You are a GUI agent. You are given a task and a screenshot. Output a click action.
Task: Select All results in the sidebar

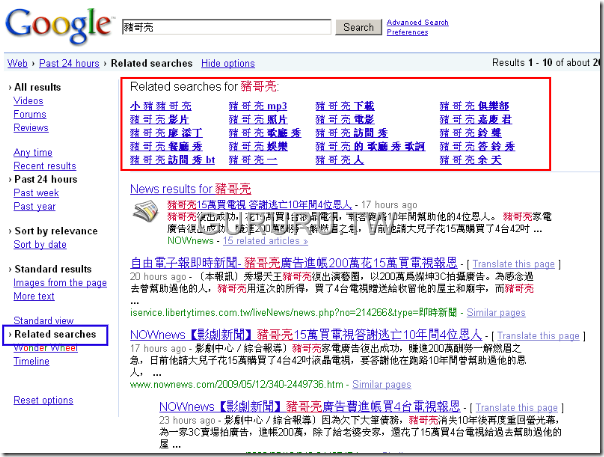click(37, 87)
